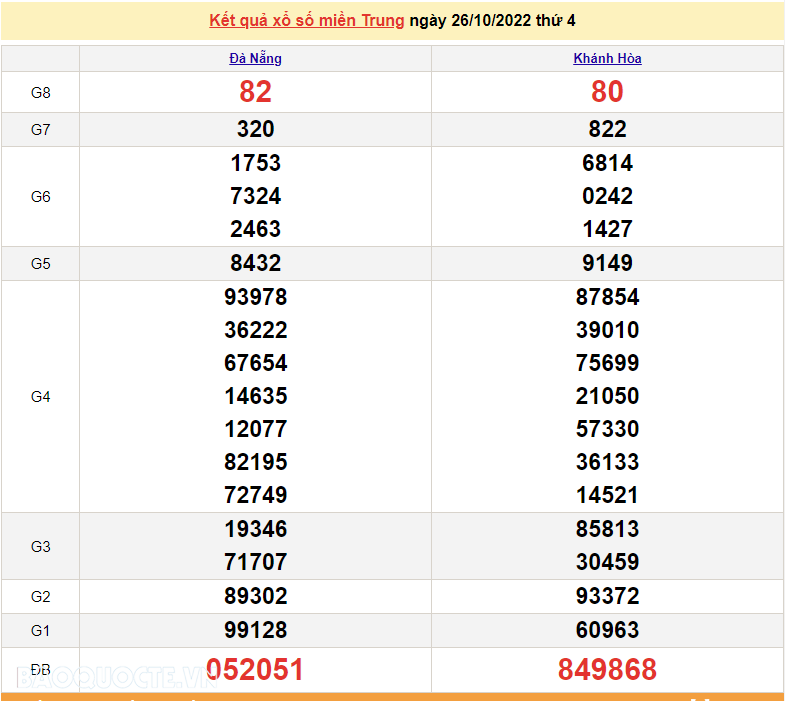The image size is (785, 701).
Task: Click the G3 number 85813
Action: pos(607,529)
